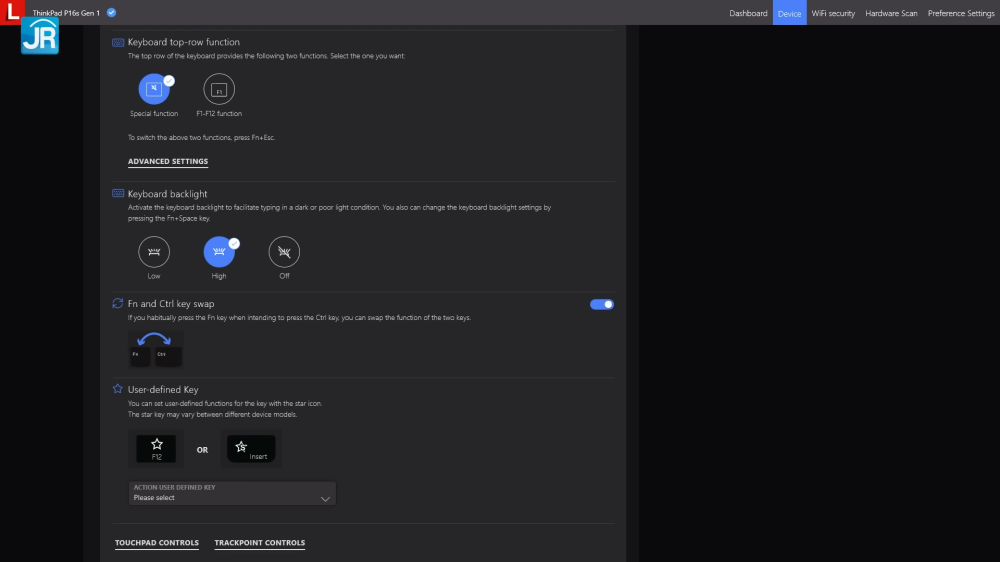The image size is (1000, 562).
Task: Click the blue verified checkmark beside ThinkPad P16s
Action: (112, 13)
